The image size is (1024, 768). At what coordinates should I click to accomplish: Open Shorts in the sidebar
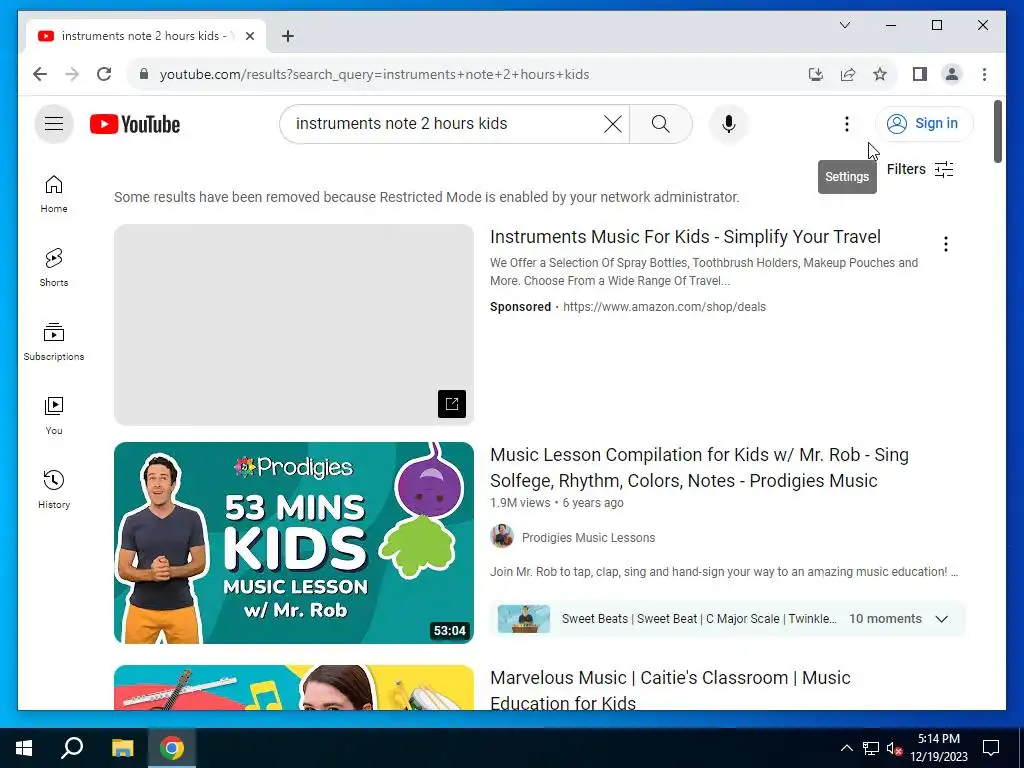[x=54, y=268]
